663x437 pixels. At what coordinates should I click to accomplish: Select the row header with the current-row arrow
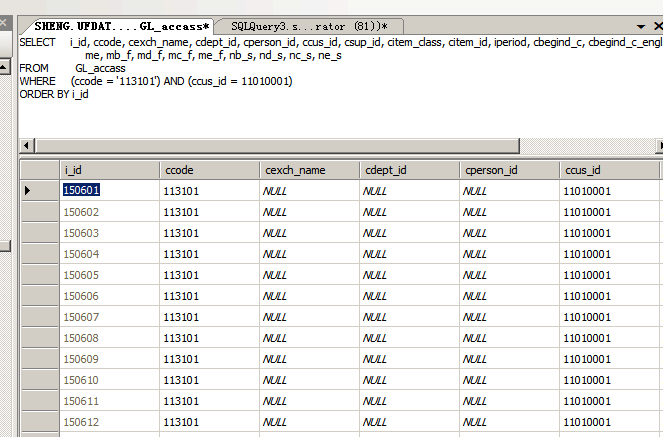coord(40,191)
